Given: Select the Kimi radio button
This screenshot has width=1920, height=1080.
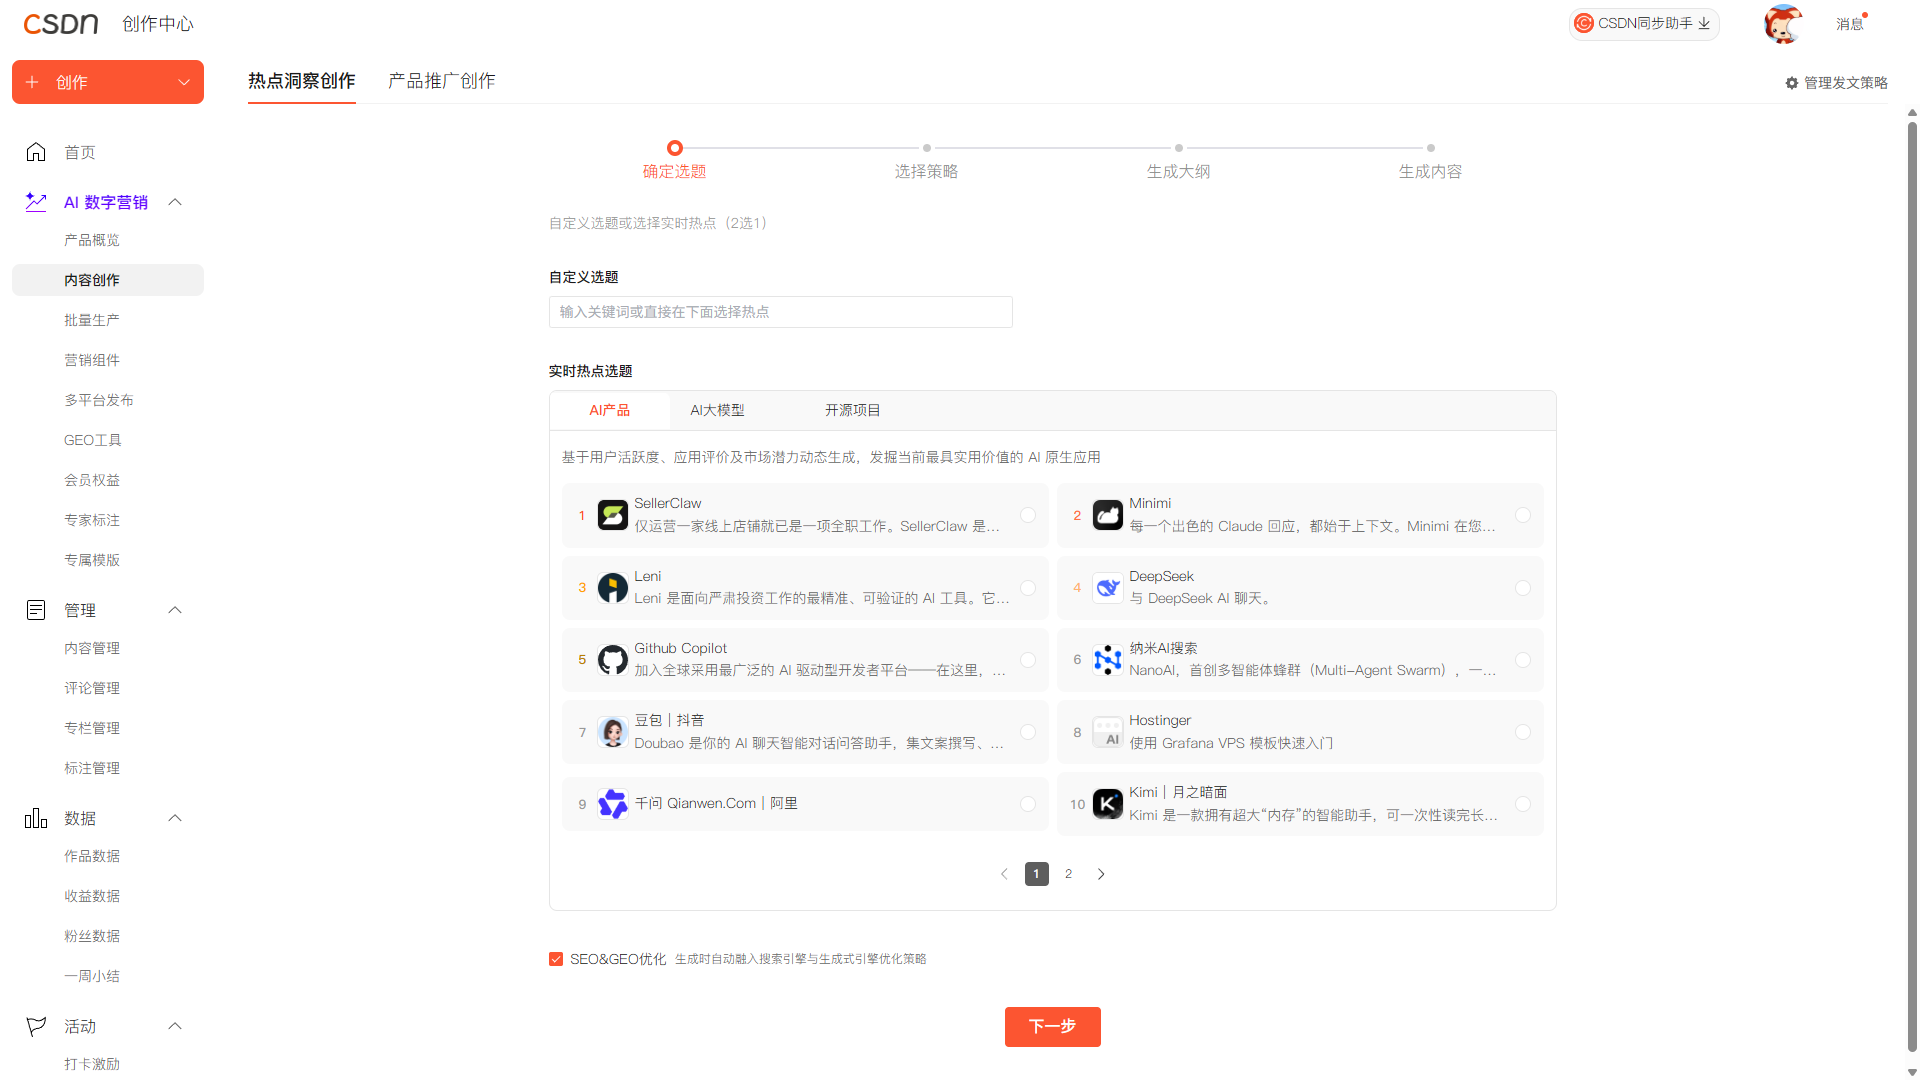Looking at the screenshot, I should 1523,804.
